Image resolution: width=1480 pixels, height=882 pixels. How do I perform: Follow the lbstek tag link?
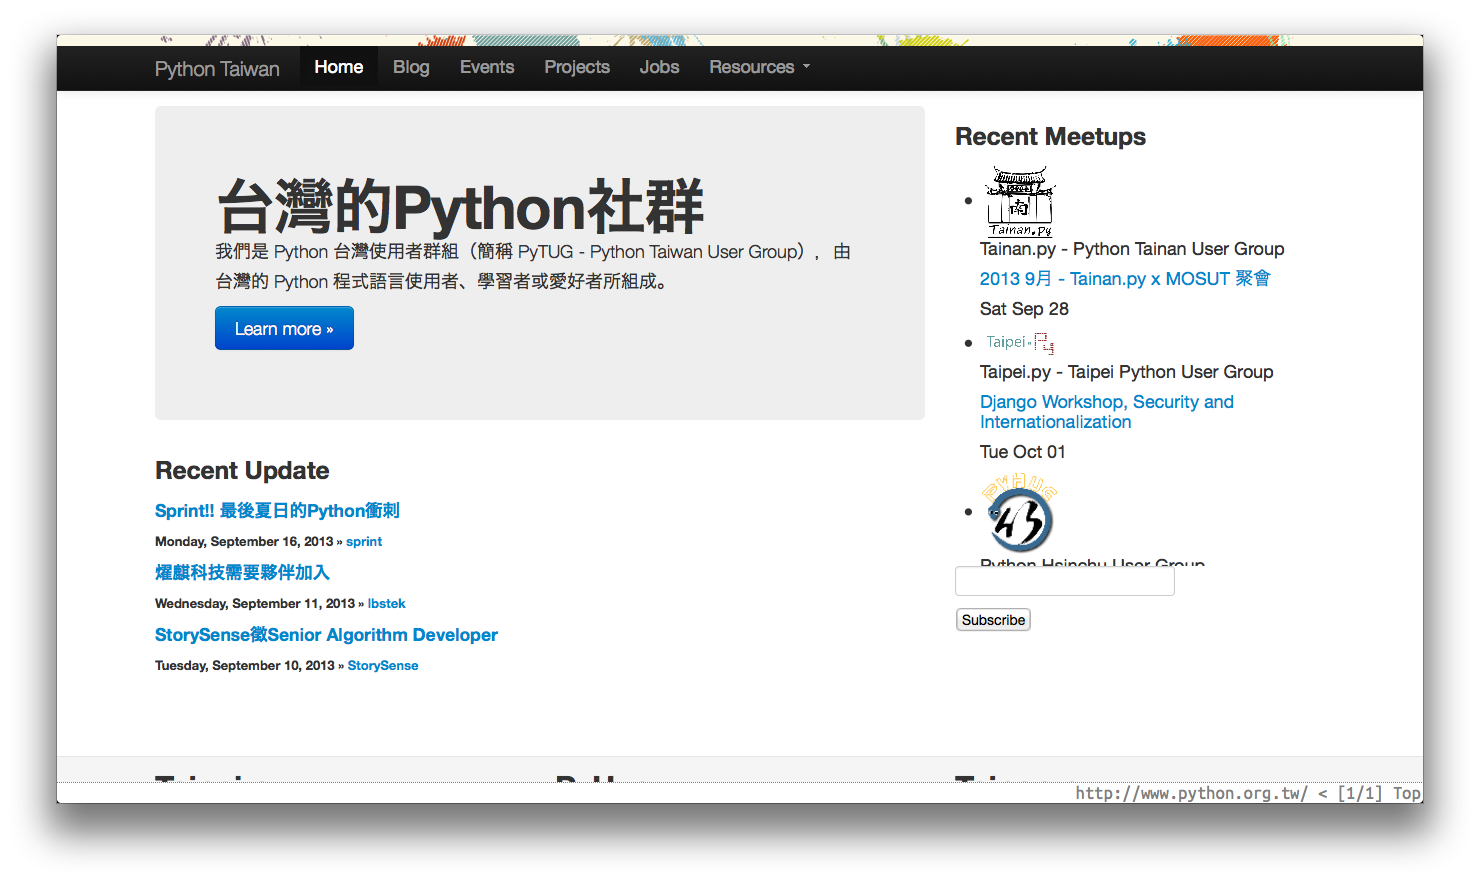click(386, 603)
